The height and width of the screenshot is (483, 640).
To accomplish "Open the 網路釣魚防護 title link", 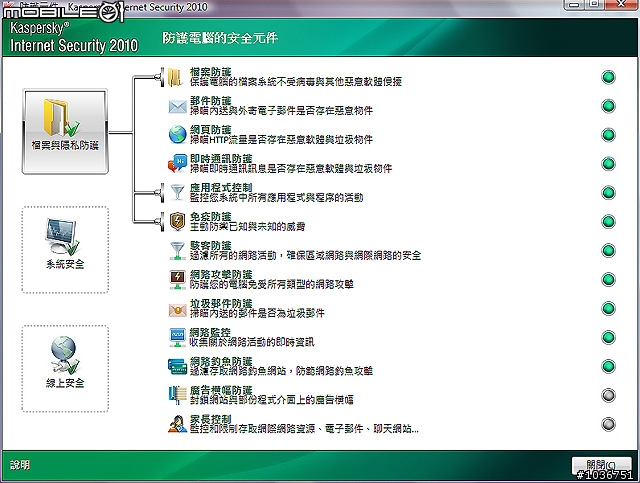I will tap(221, 361).
